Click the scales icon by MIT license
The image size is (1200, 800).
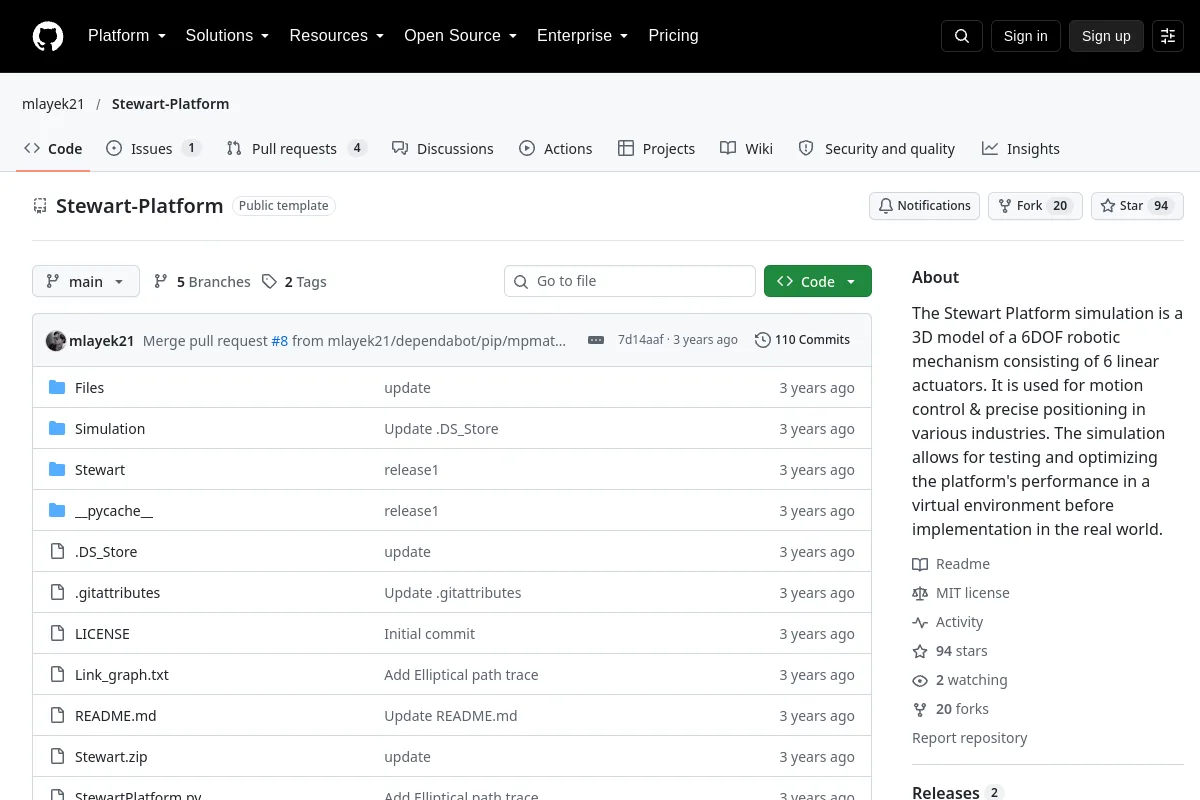920,593
